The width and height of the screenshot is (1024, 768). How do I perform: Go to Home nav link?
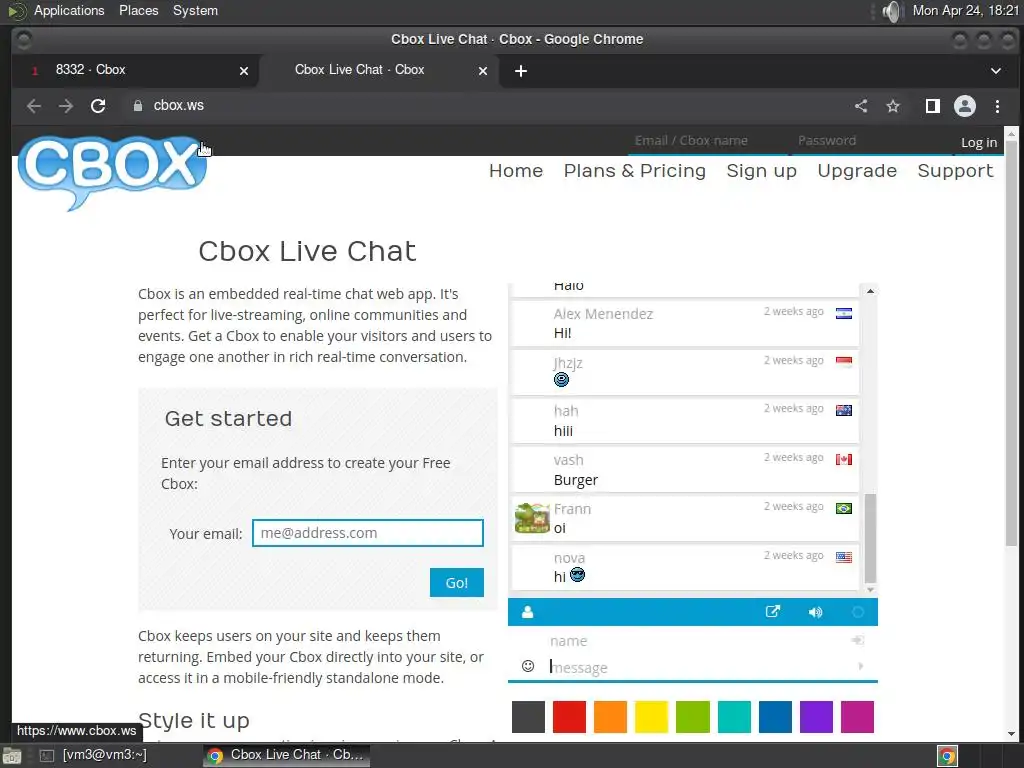pos(516,170)
